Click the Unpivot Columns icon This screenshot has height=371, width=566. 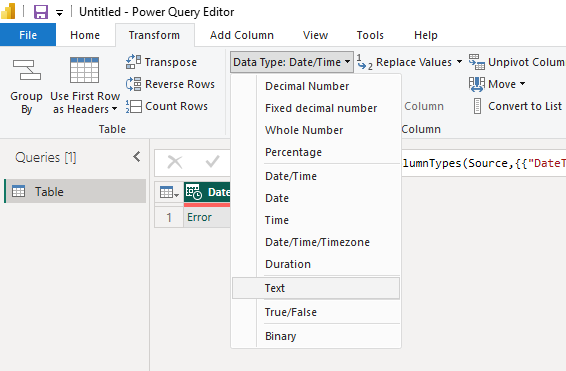tap(476, 62)
